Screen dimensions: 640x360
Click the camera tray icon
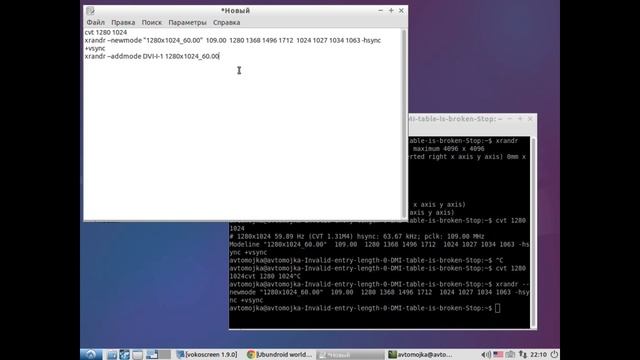pos(510,355)
